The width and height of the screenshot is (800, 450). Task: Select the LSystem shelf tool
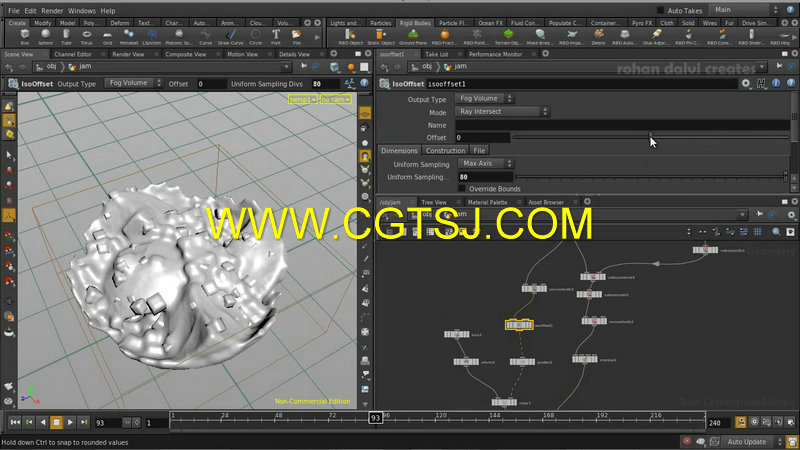pos(152,37)
